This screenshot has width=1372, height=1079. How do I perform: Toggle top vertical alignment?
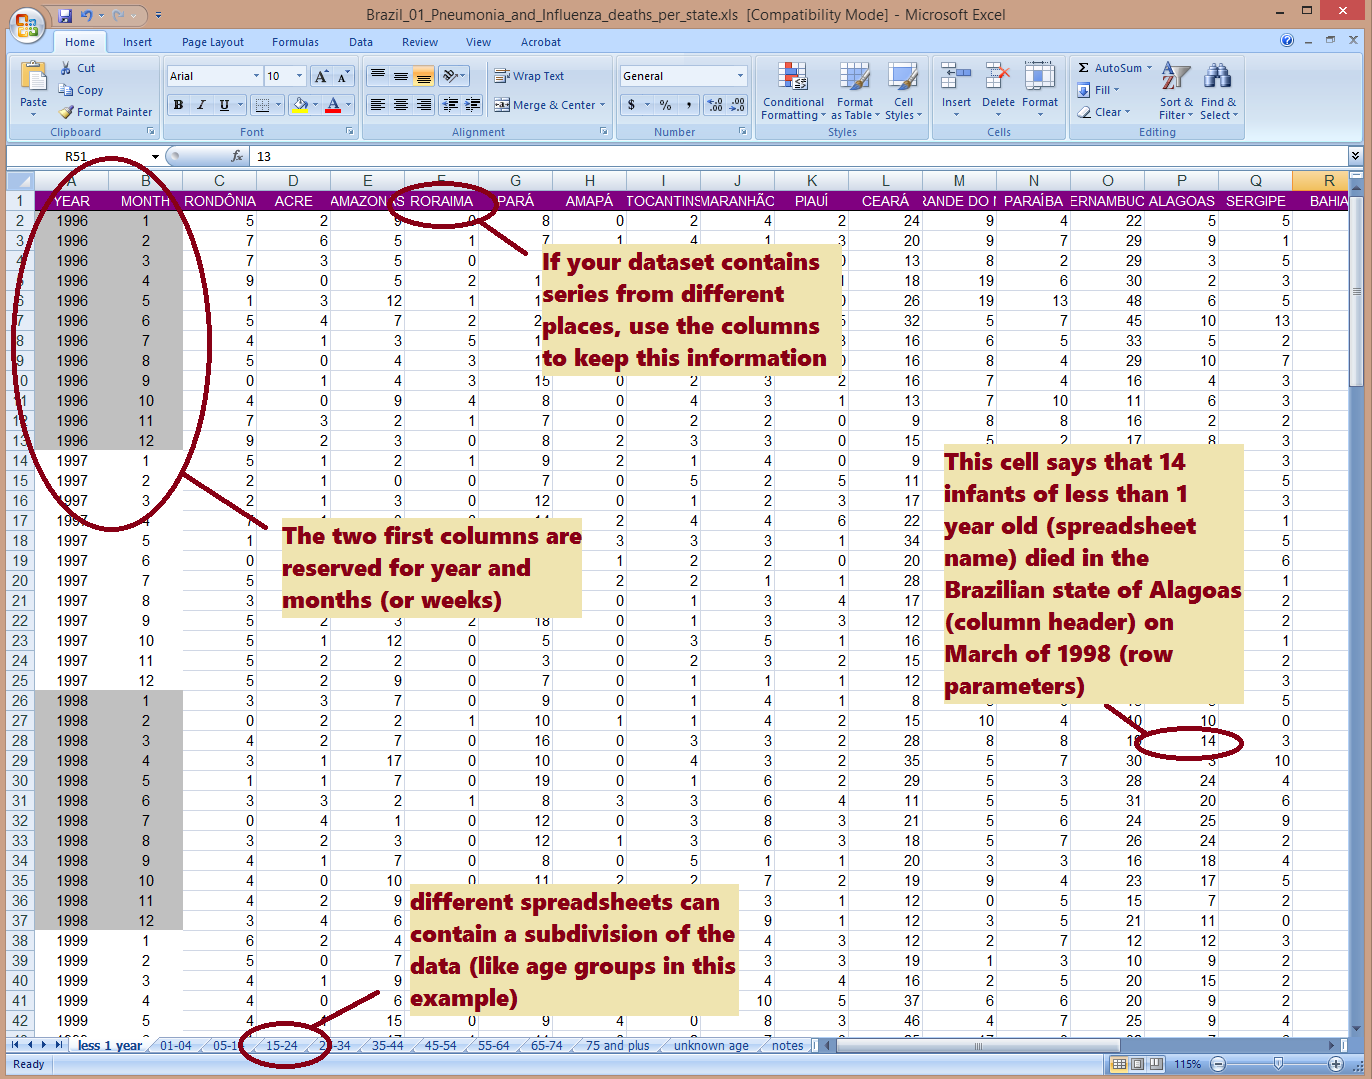point(377,76)
